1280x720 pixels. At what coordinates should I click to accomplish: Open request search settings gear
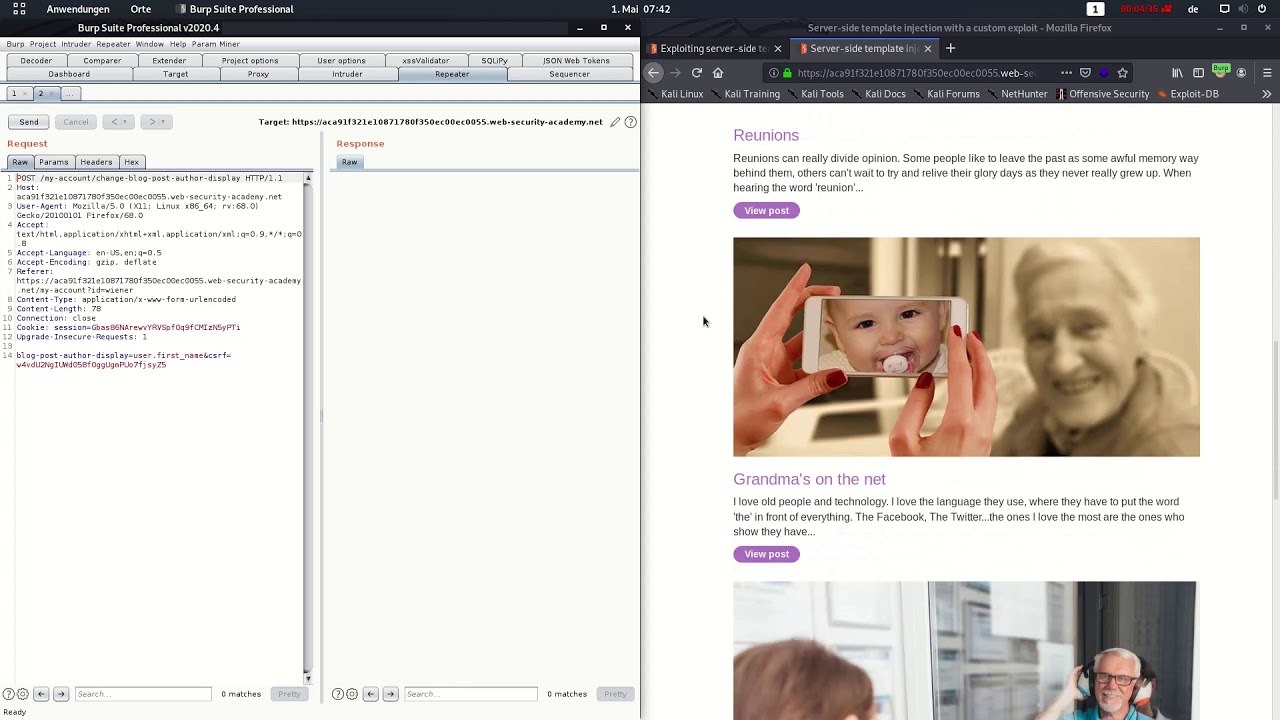pos(23,694)
